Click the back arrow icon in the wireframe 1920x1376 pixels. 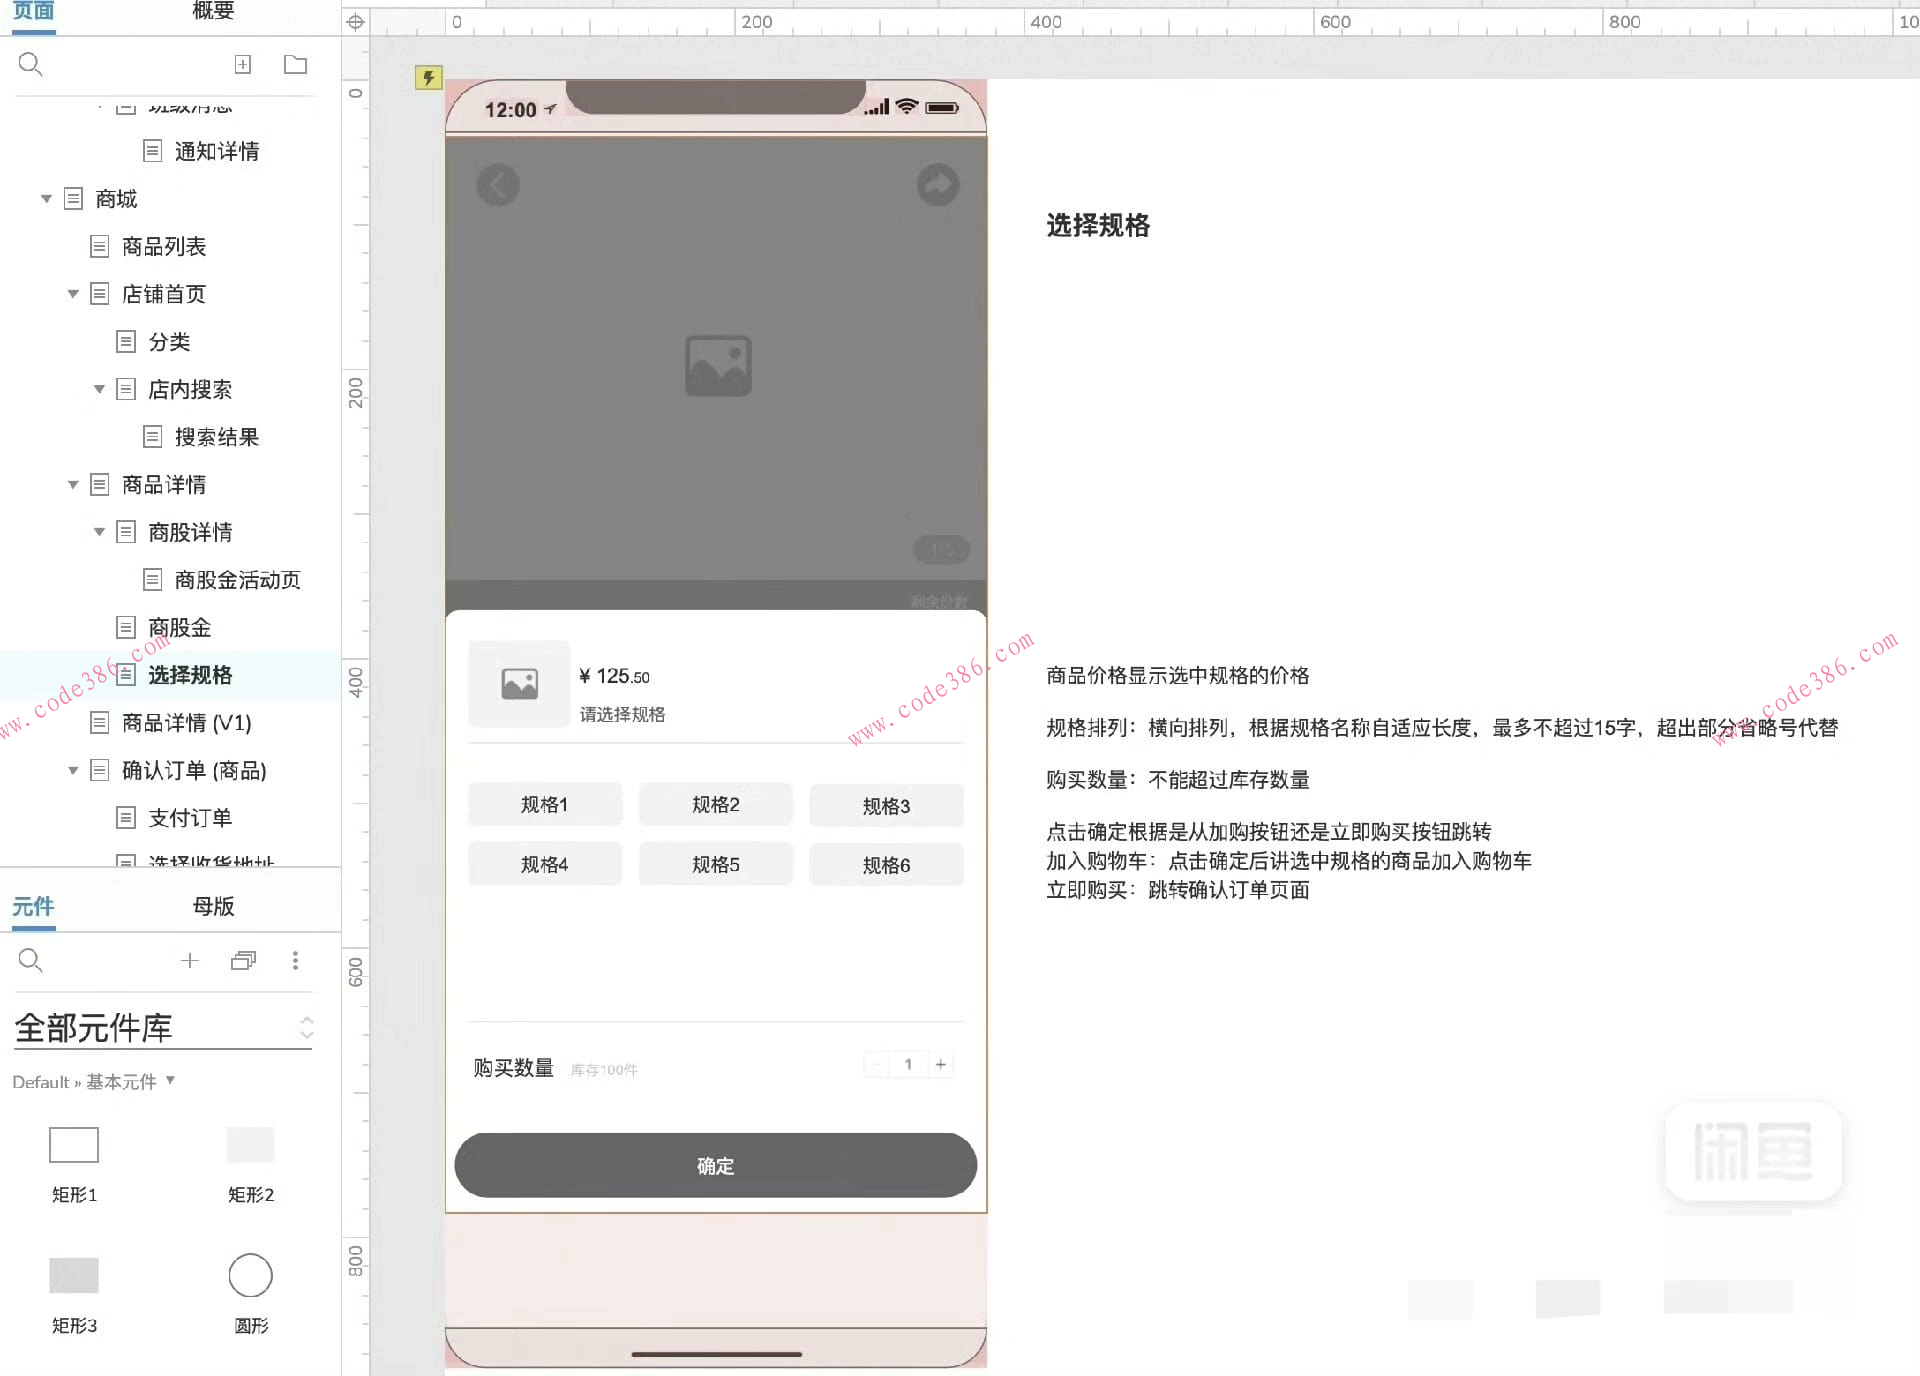[497, 185]
